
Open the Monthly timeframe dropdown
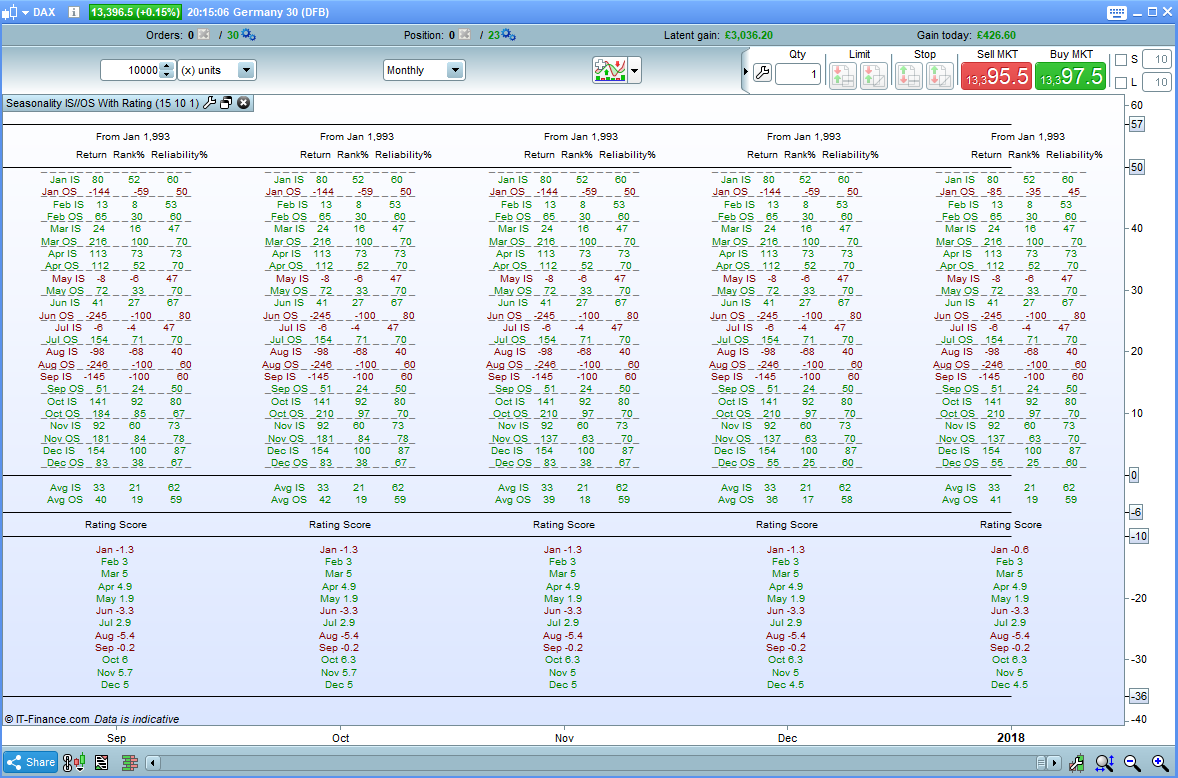pos(455,70)
